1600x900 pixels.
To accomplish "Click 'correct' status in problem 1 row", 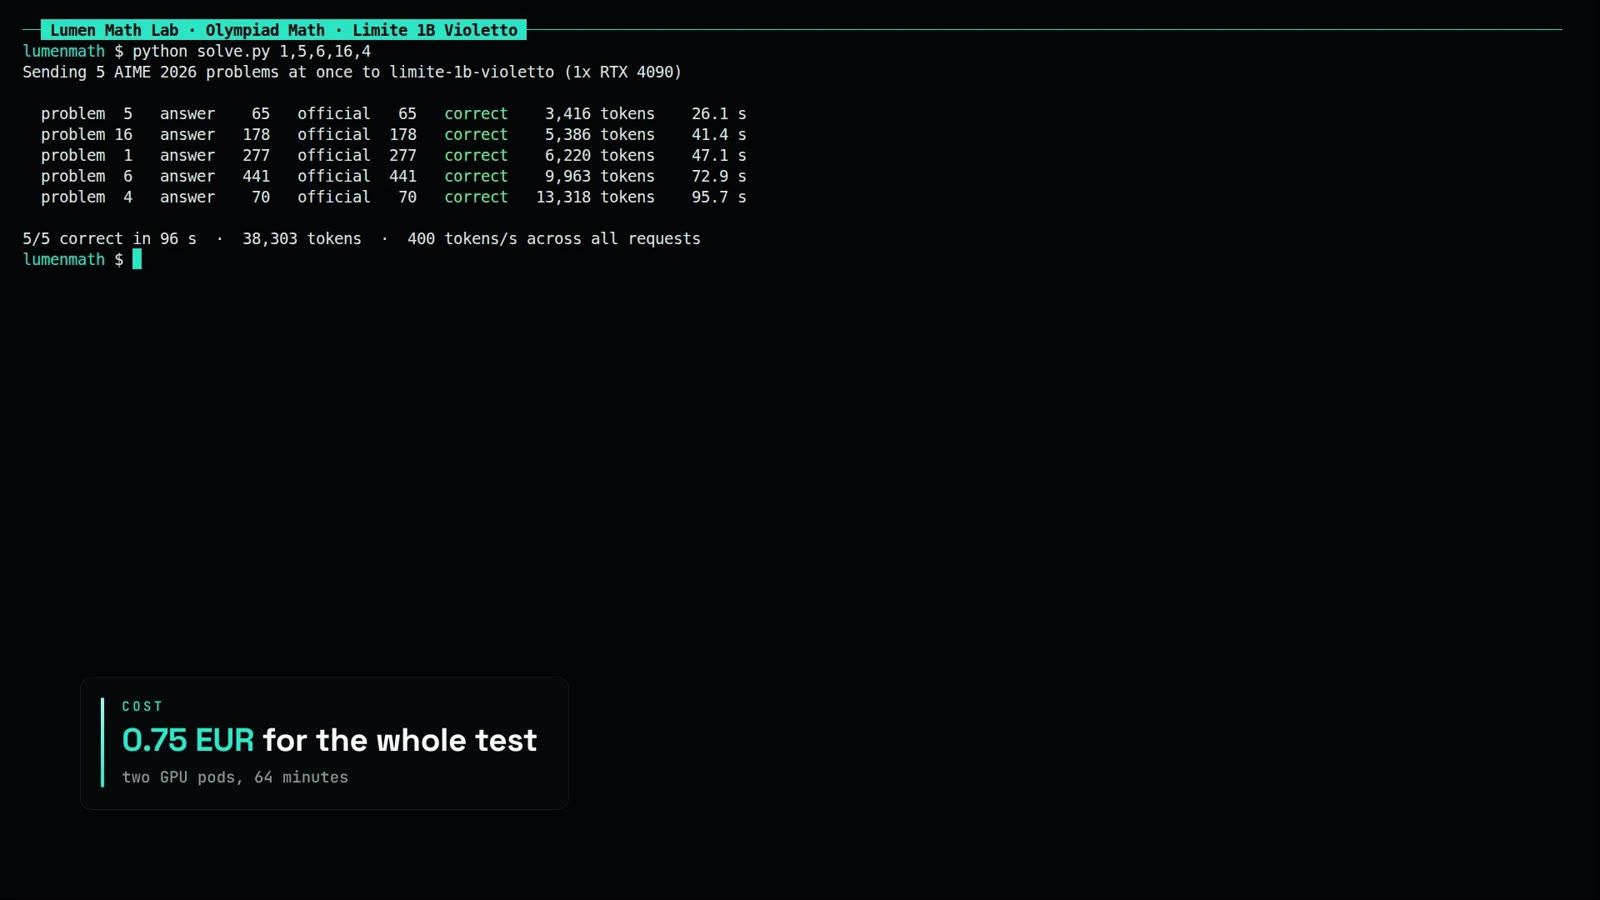I will click(476, 155).
